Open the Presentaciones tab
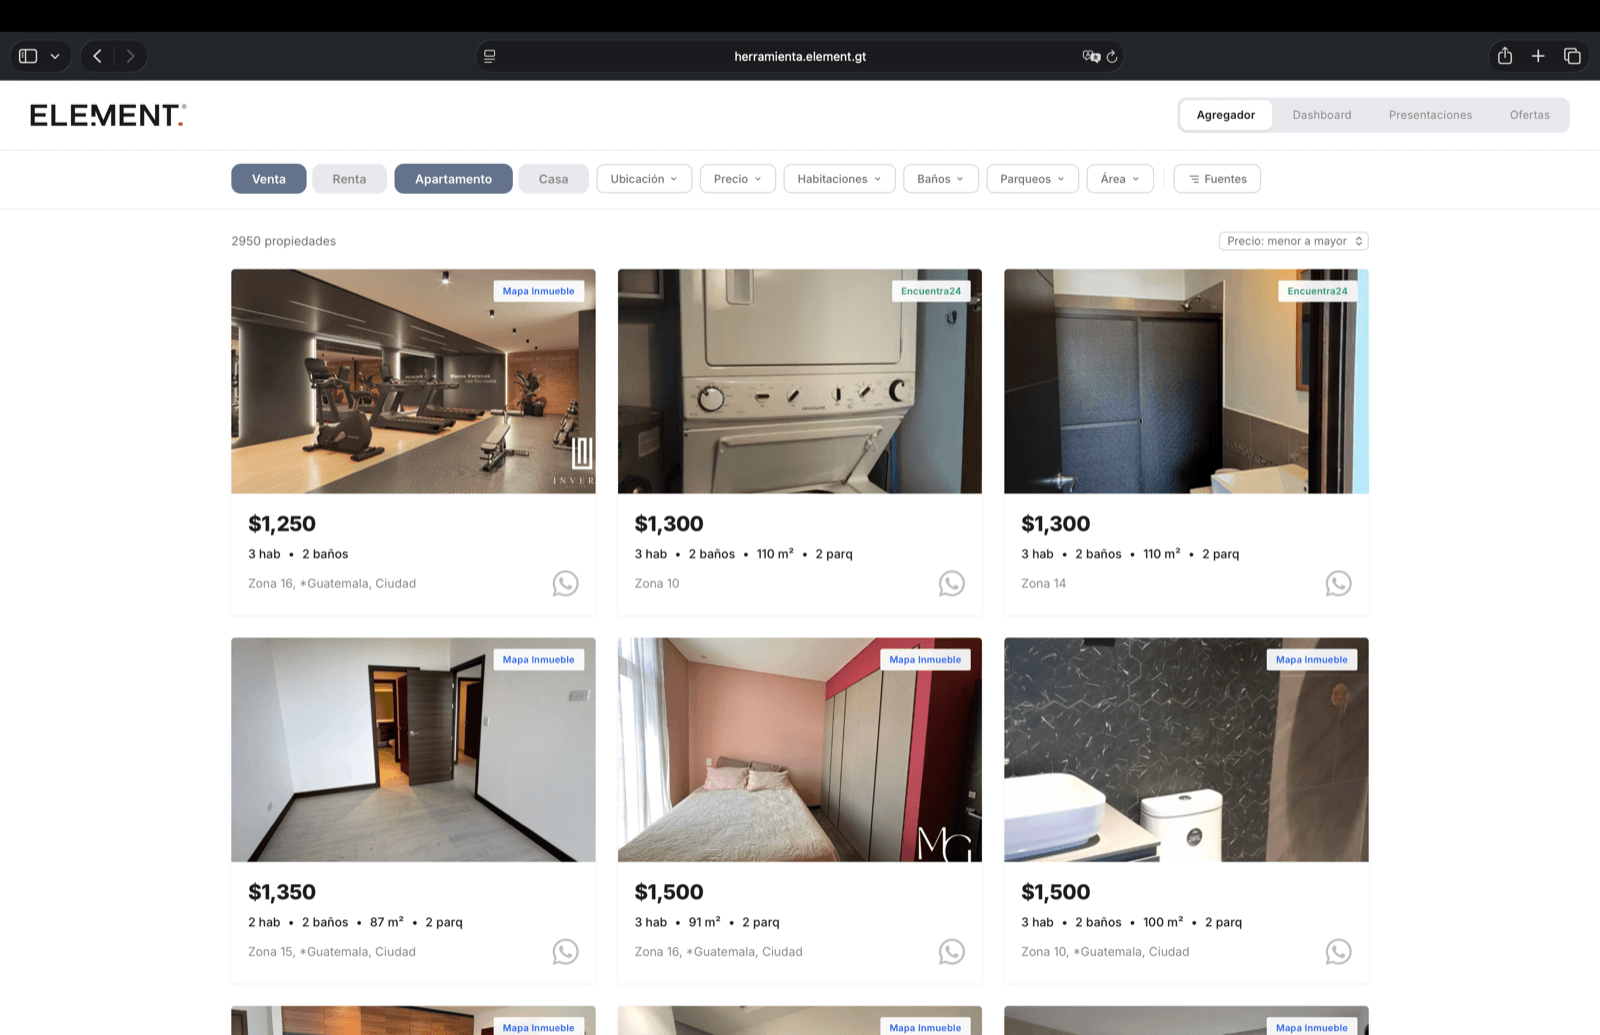 [1430, 114]
